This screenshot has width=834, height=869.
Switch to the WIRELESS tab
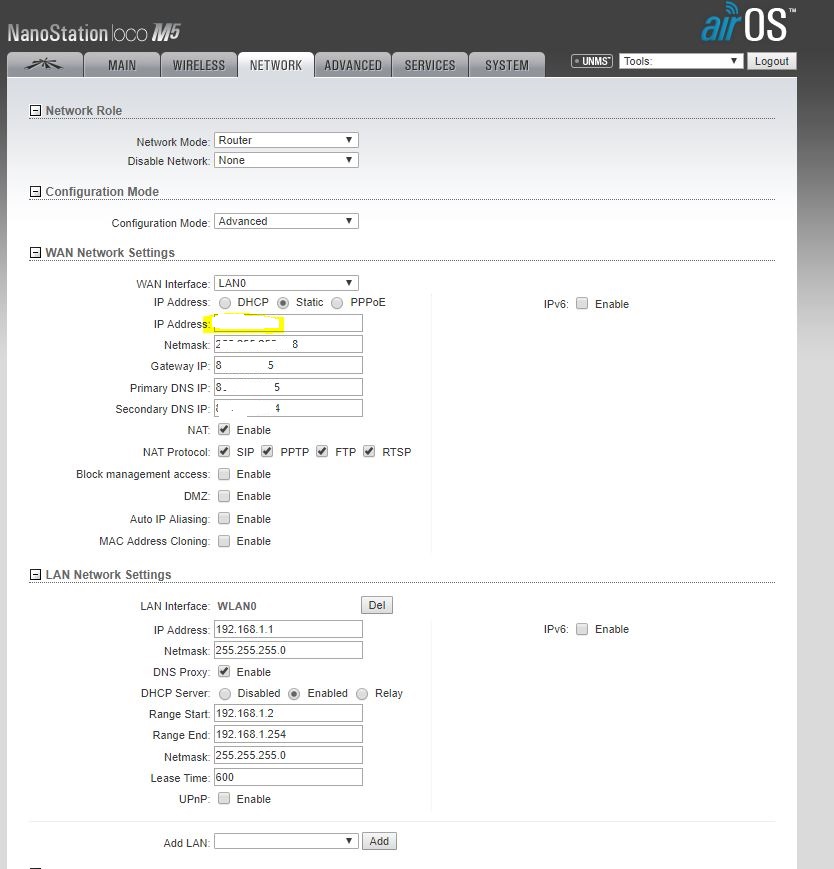(x=199, y=65)
